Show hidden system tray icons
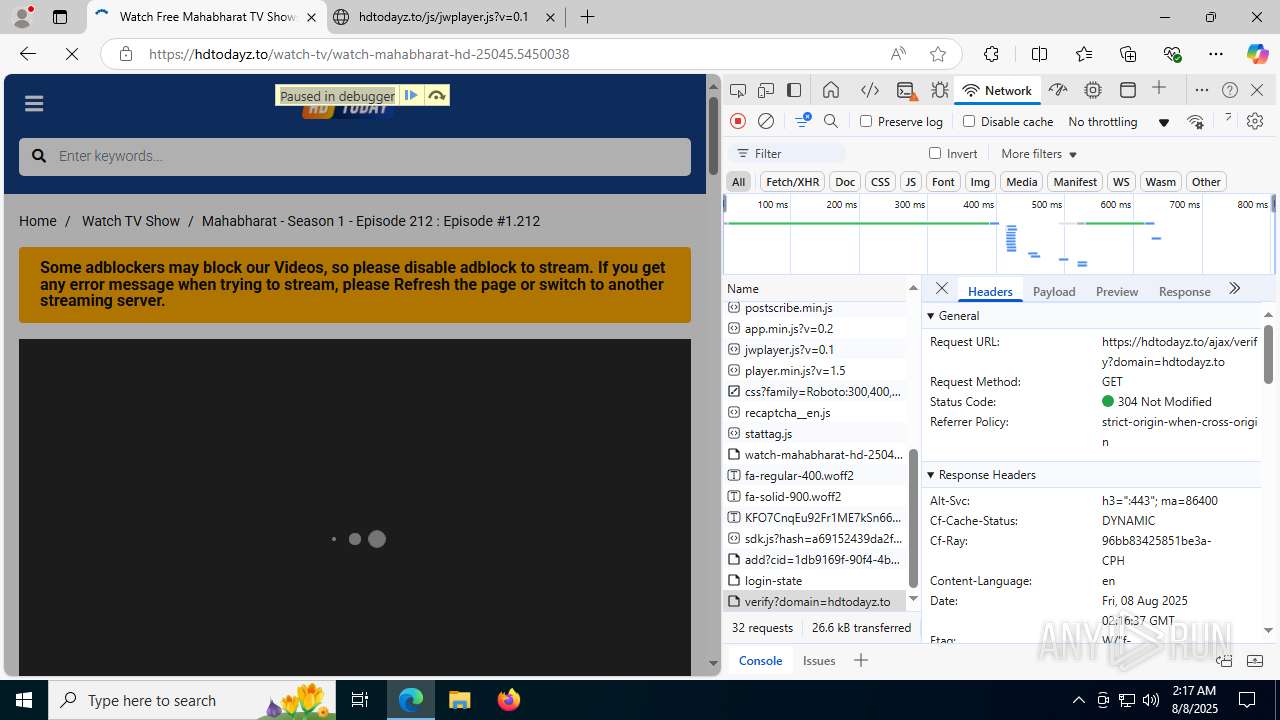1280x720 pixels. tap(1078, 700)
